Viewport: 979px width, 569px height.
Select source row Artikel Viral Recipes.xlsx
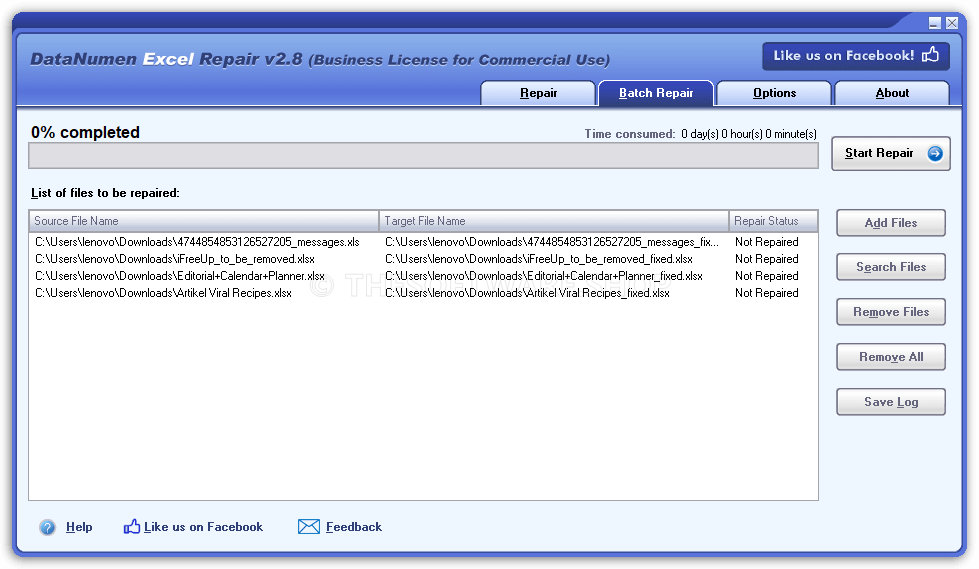click(164, 293)
